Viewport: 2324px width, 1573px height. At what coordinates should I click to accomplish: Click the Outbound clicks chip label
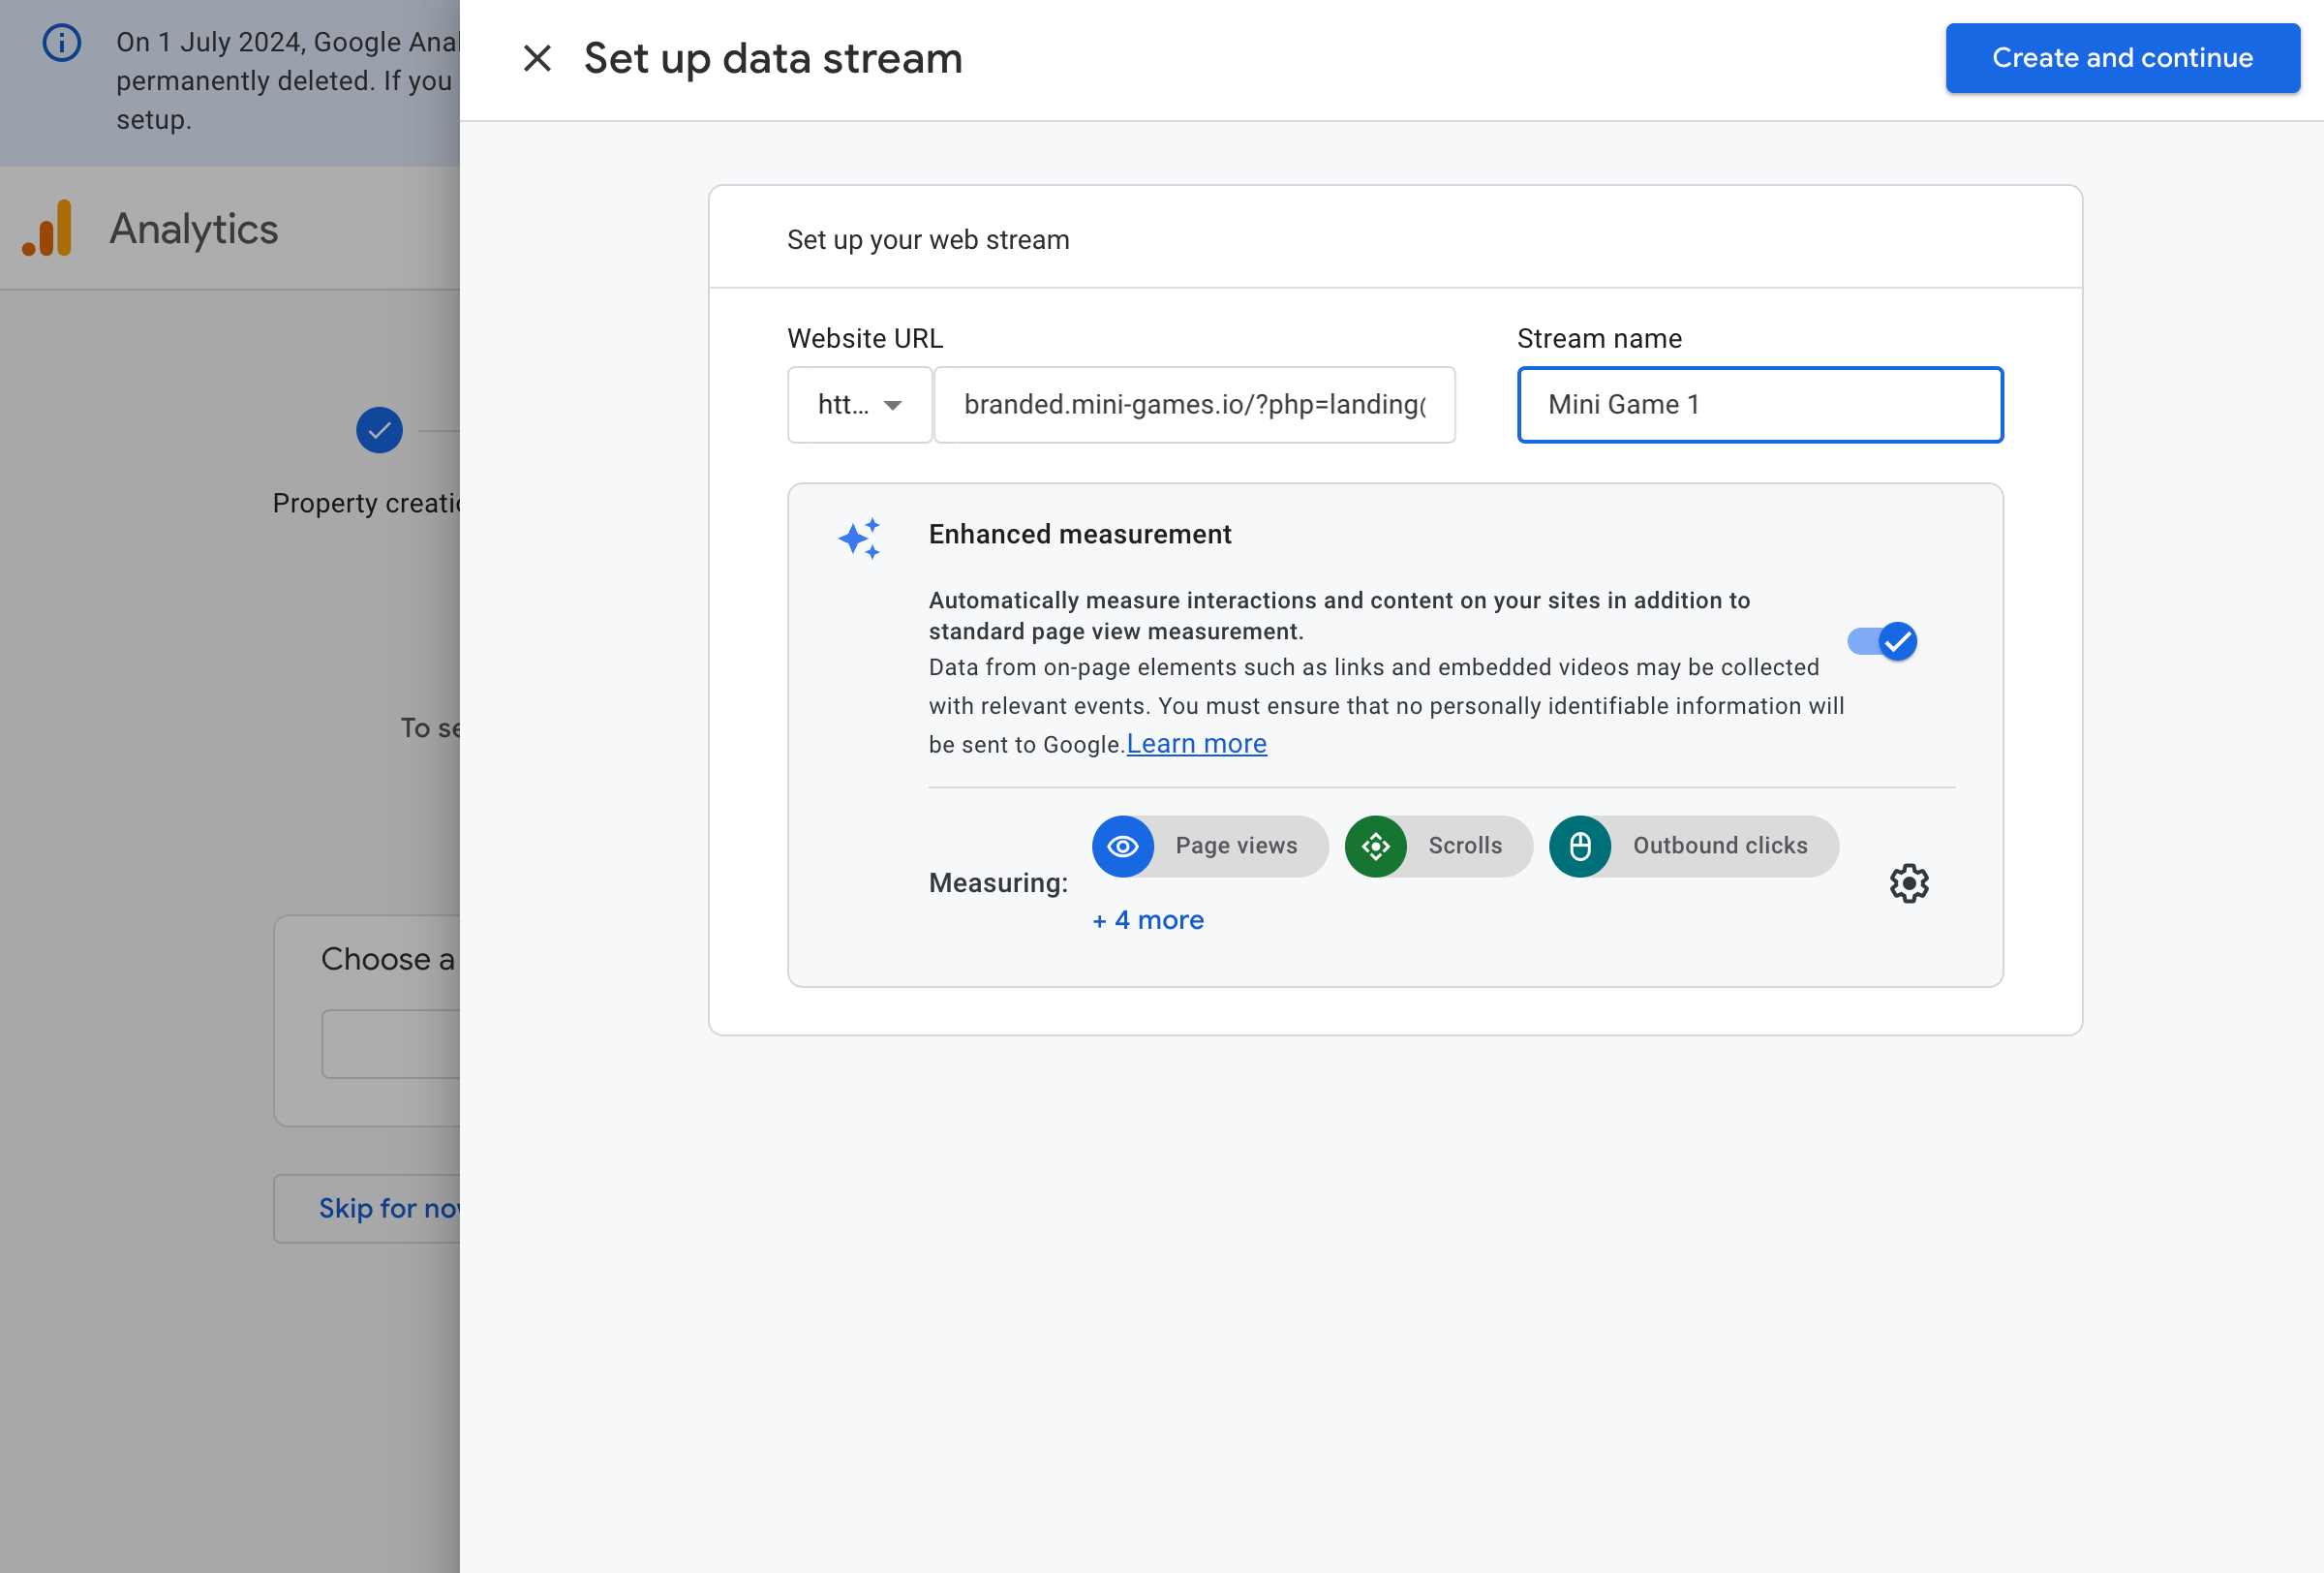pyautogui.click(x=1719, y=846)
